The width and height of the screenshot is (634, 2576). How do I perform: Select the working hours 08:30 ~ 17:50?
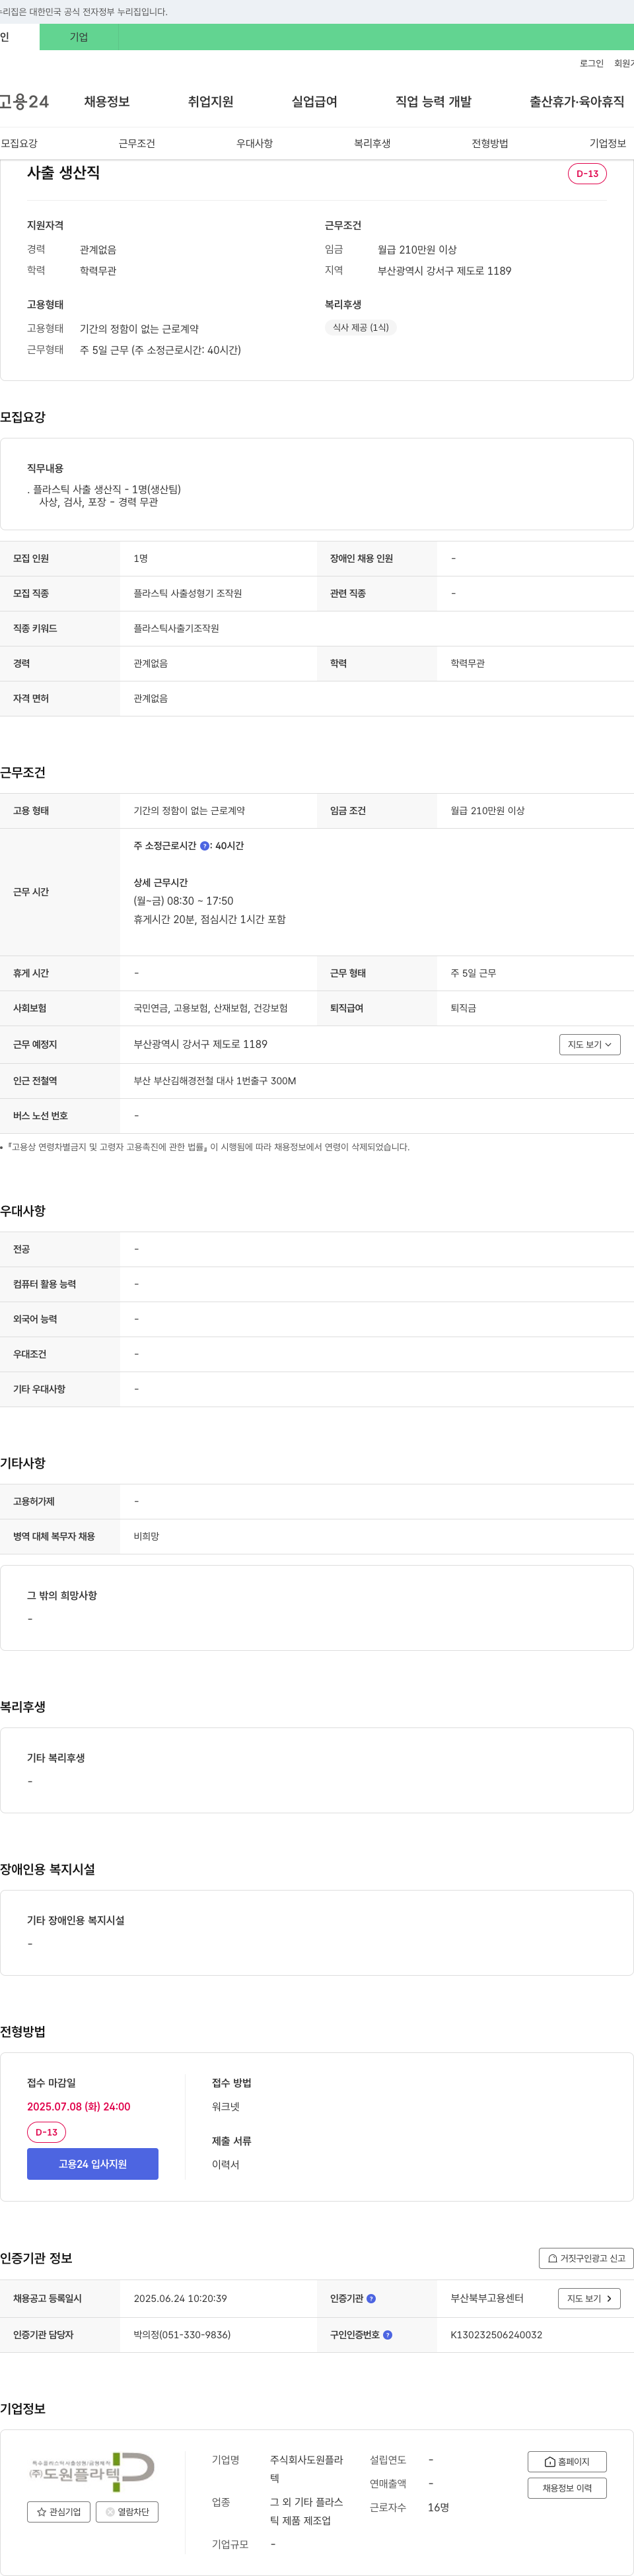pos(200,901)
